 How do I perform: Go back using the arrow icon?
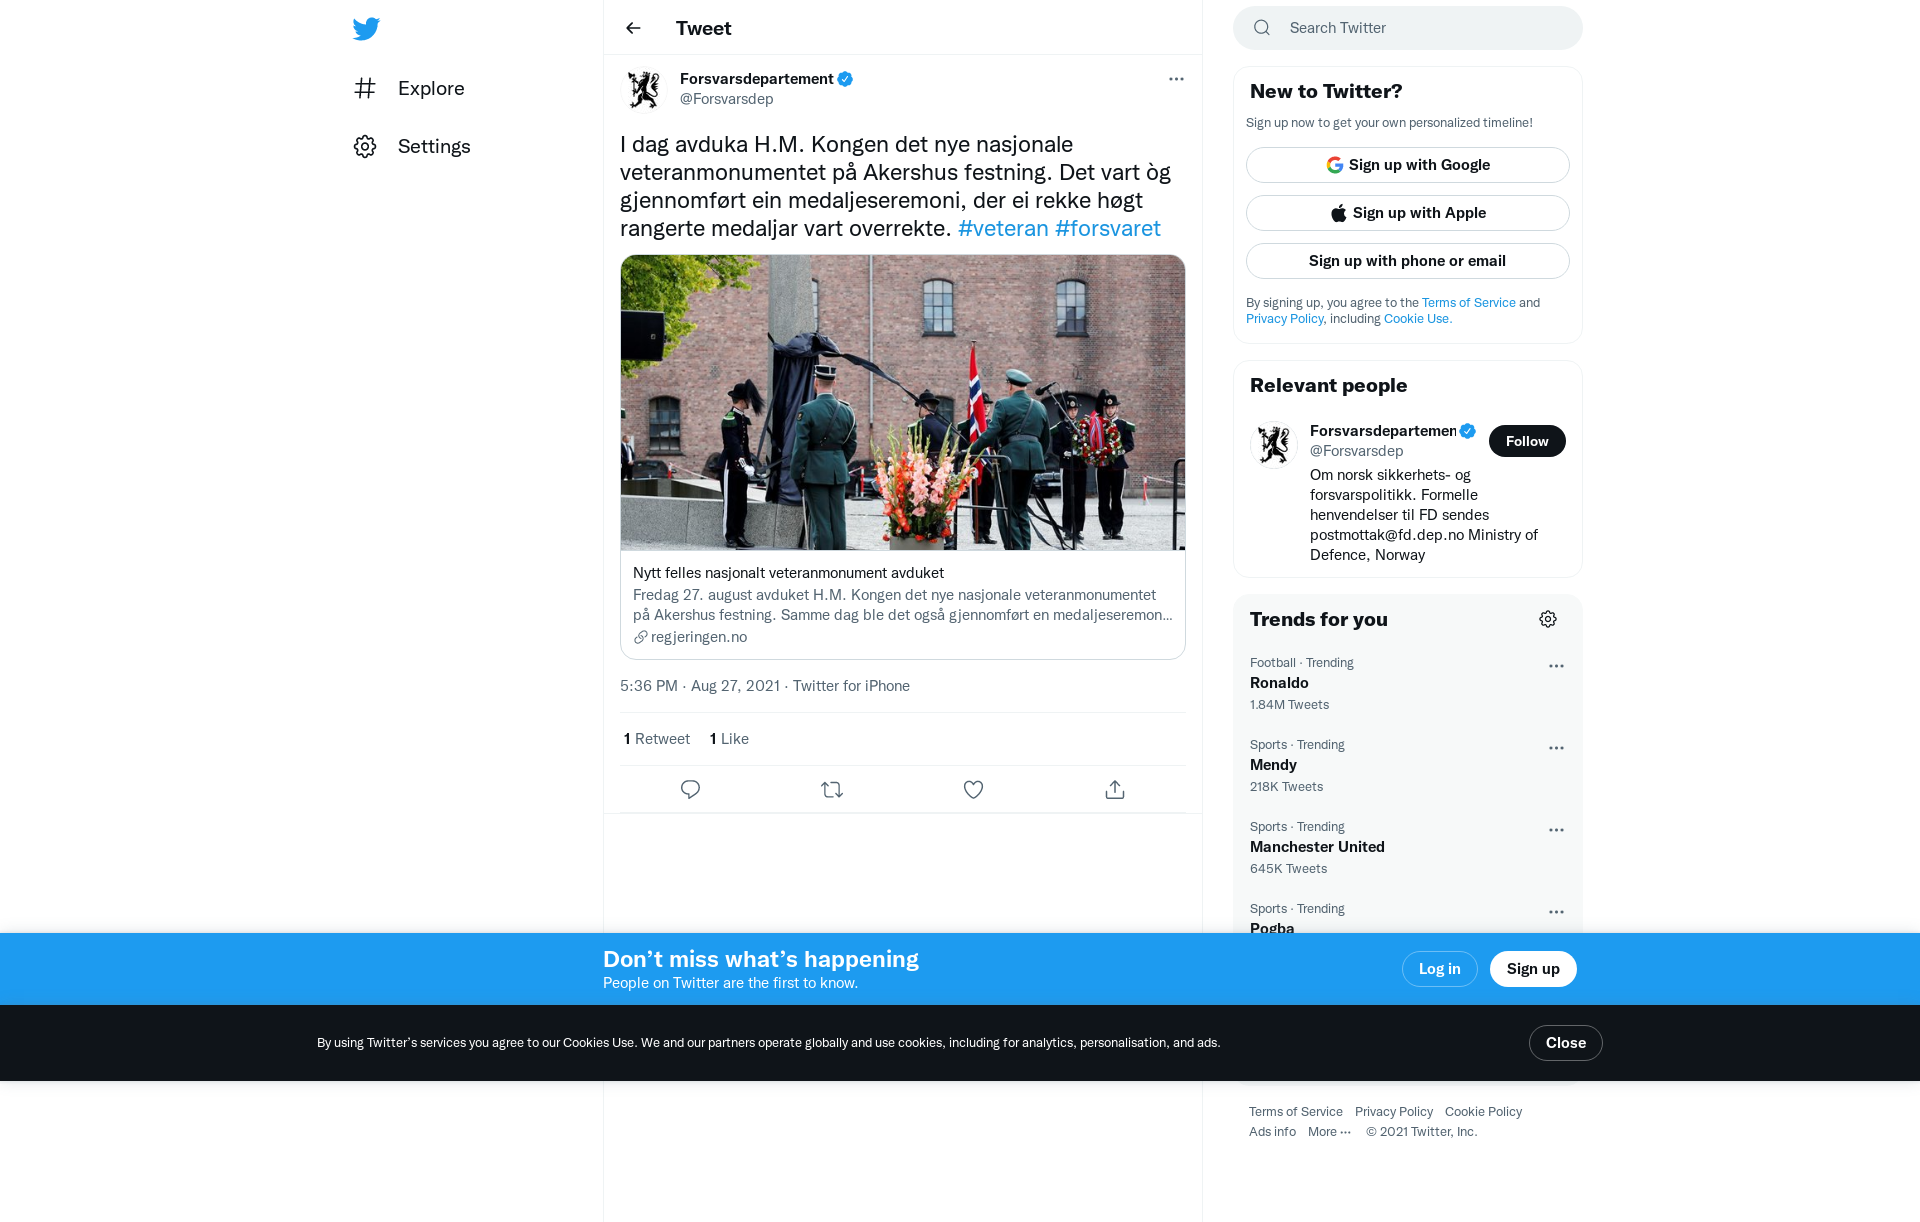pos(633,28)
